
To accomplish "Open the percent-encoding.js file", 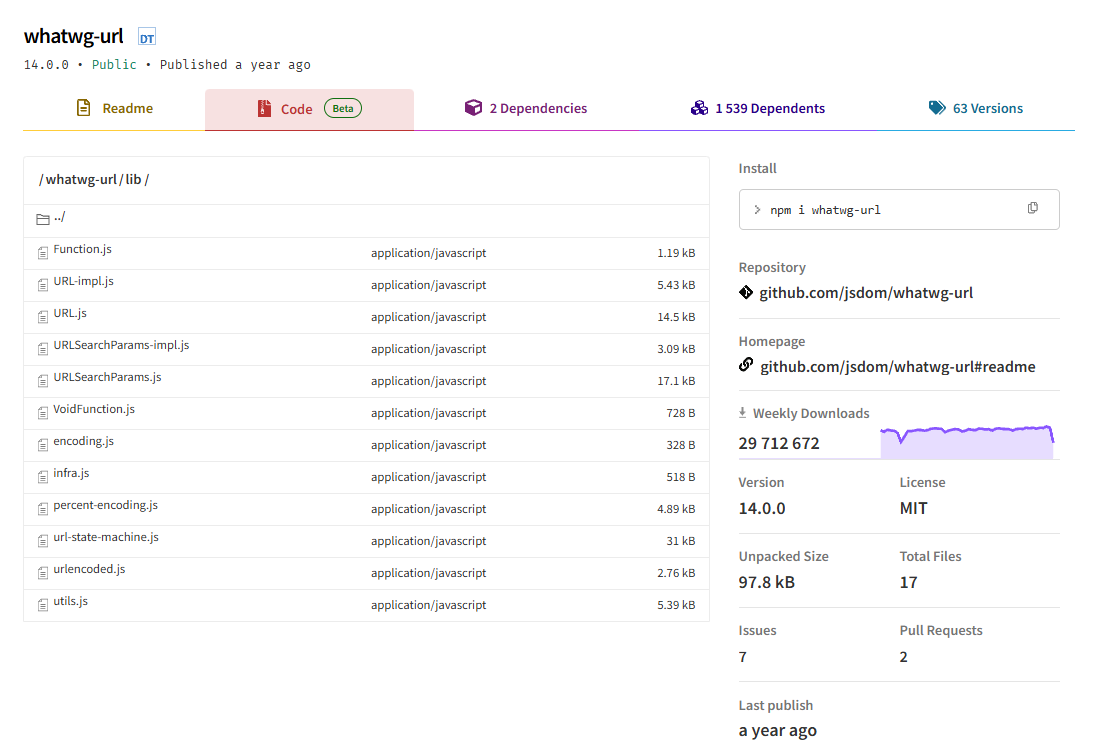I will pyautogui.click(x=105, y=506).
